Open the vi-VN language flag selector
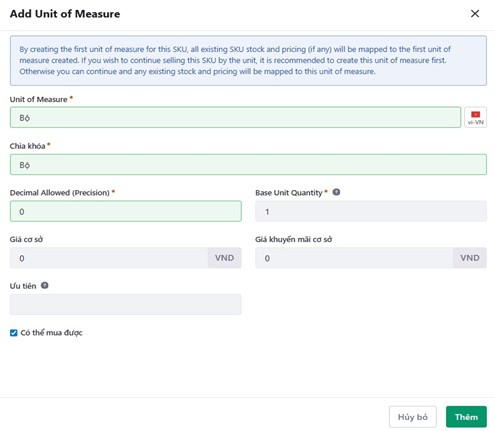 pyautogui.click(x=475, y=117)
